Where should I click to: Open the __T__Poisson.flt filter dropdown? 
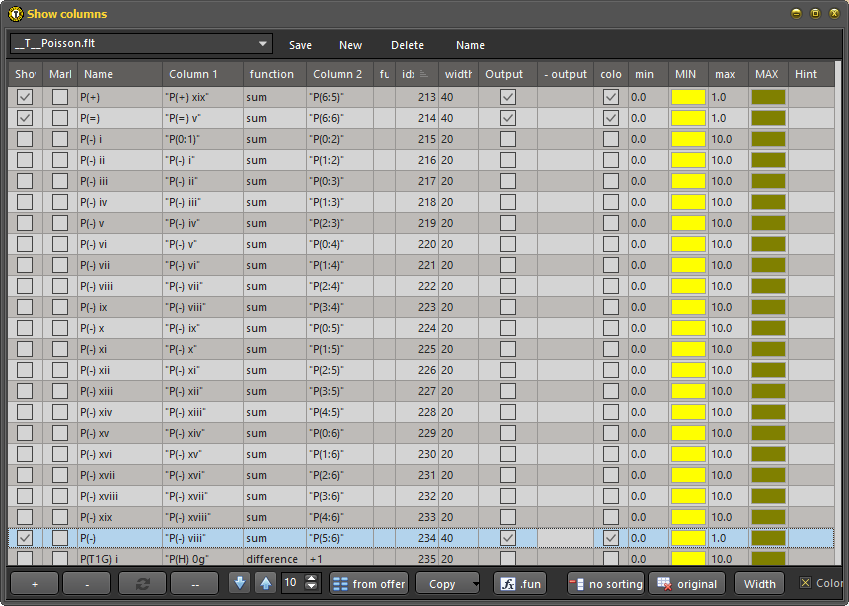(264, 44)
